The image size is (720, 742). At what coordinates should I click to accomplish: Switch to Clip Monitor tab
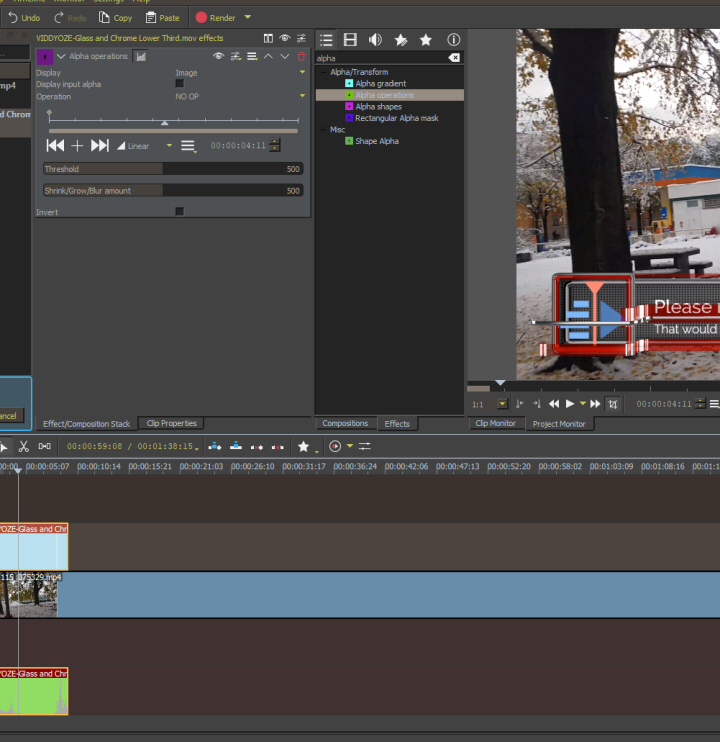coord(495,423)
